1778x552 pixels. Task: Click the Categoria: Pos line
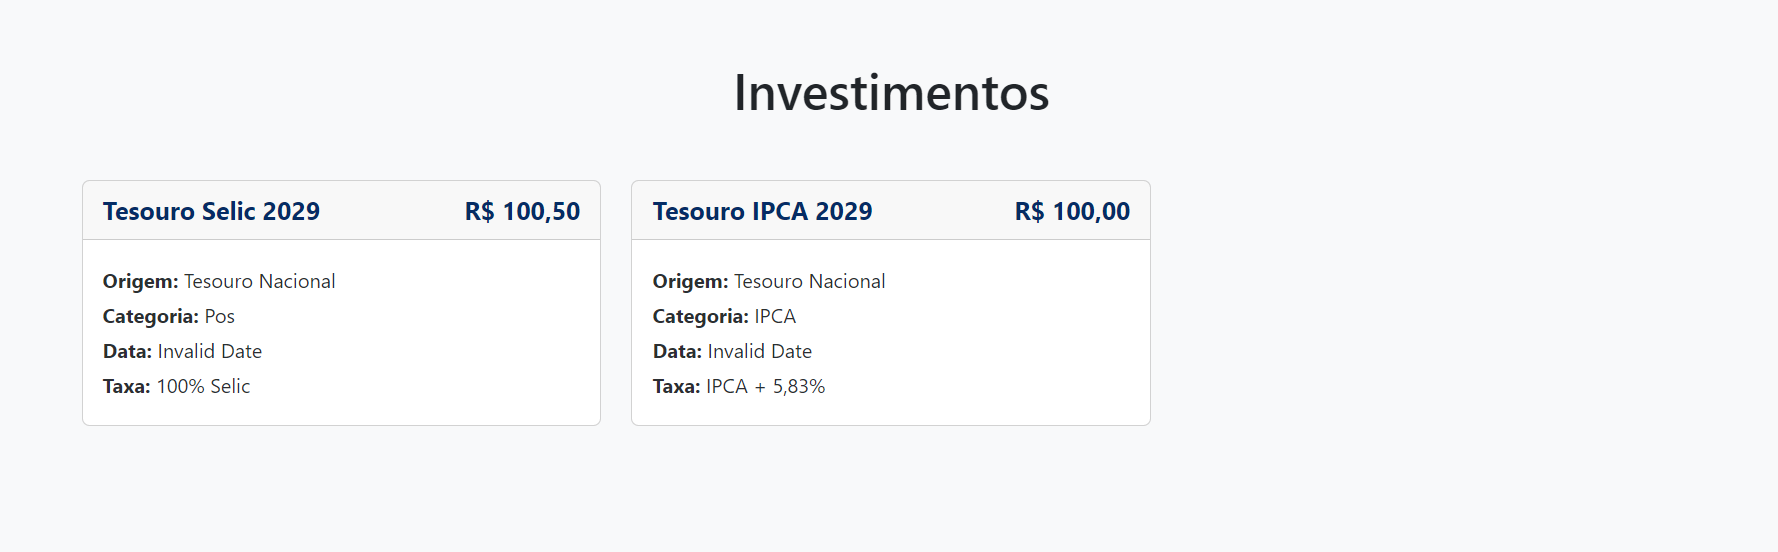click(x=169, y=316)
